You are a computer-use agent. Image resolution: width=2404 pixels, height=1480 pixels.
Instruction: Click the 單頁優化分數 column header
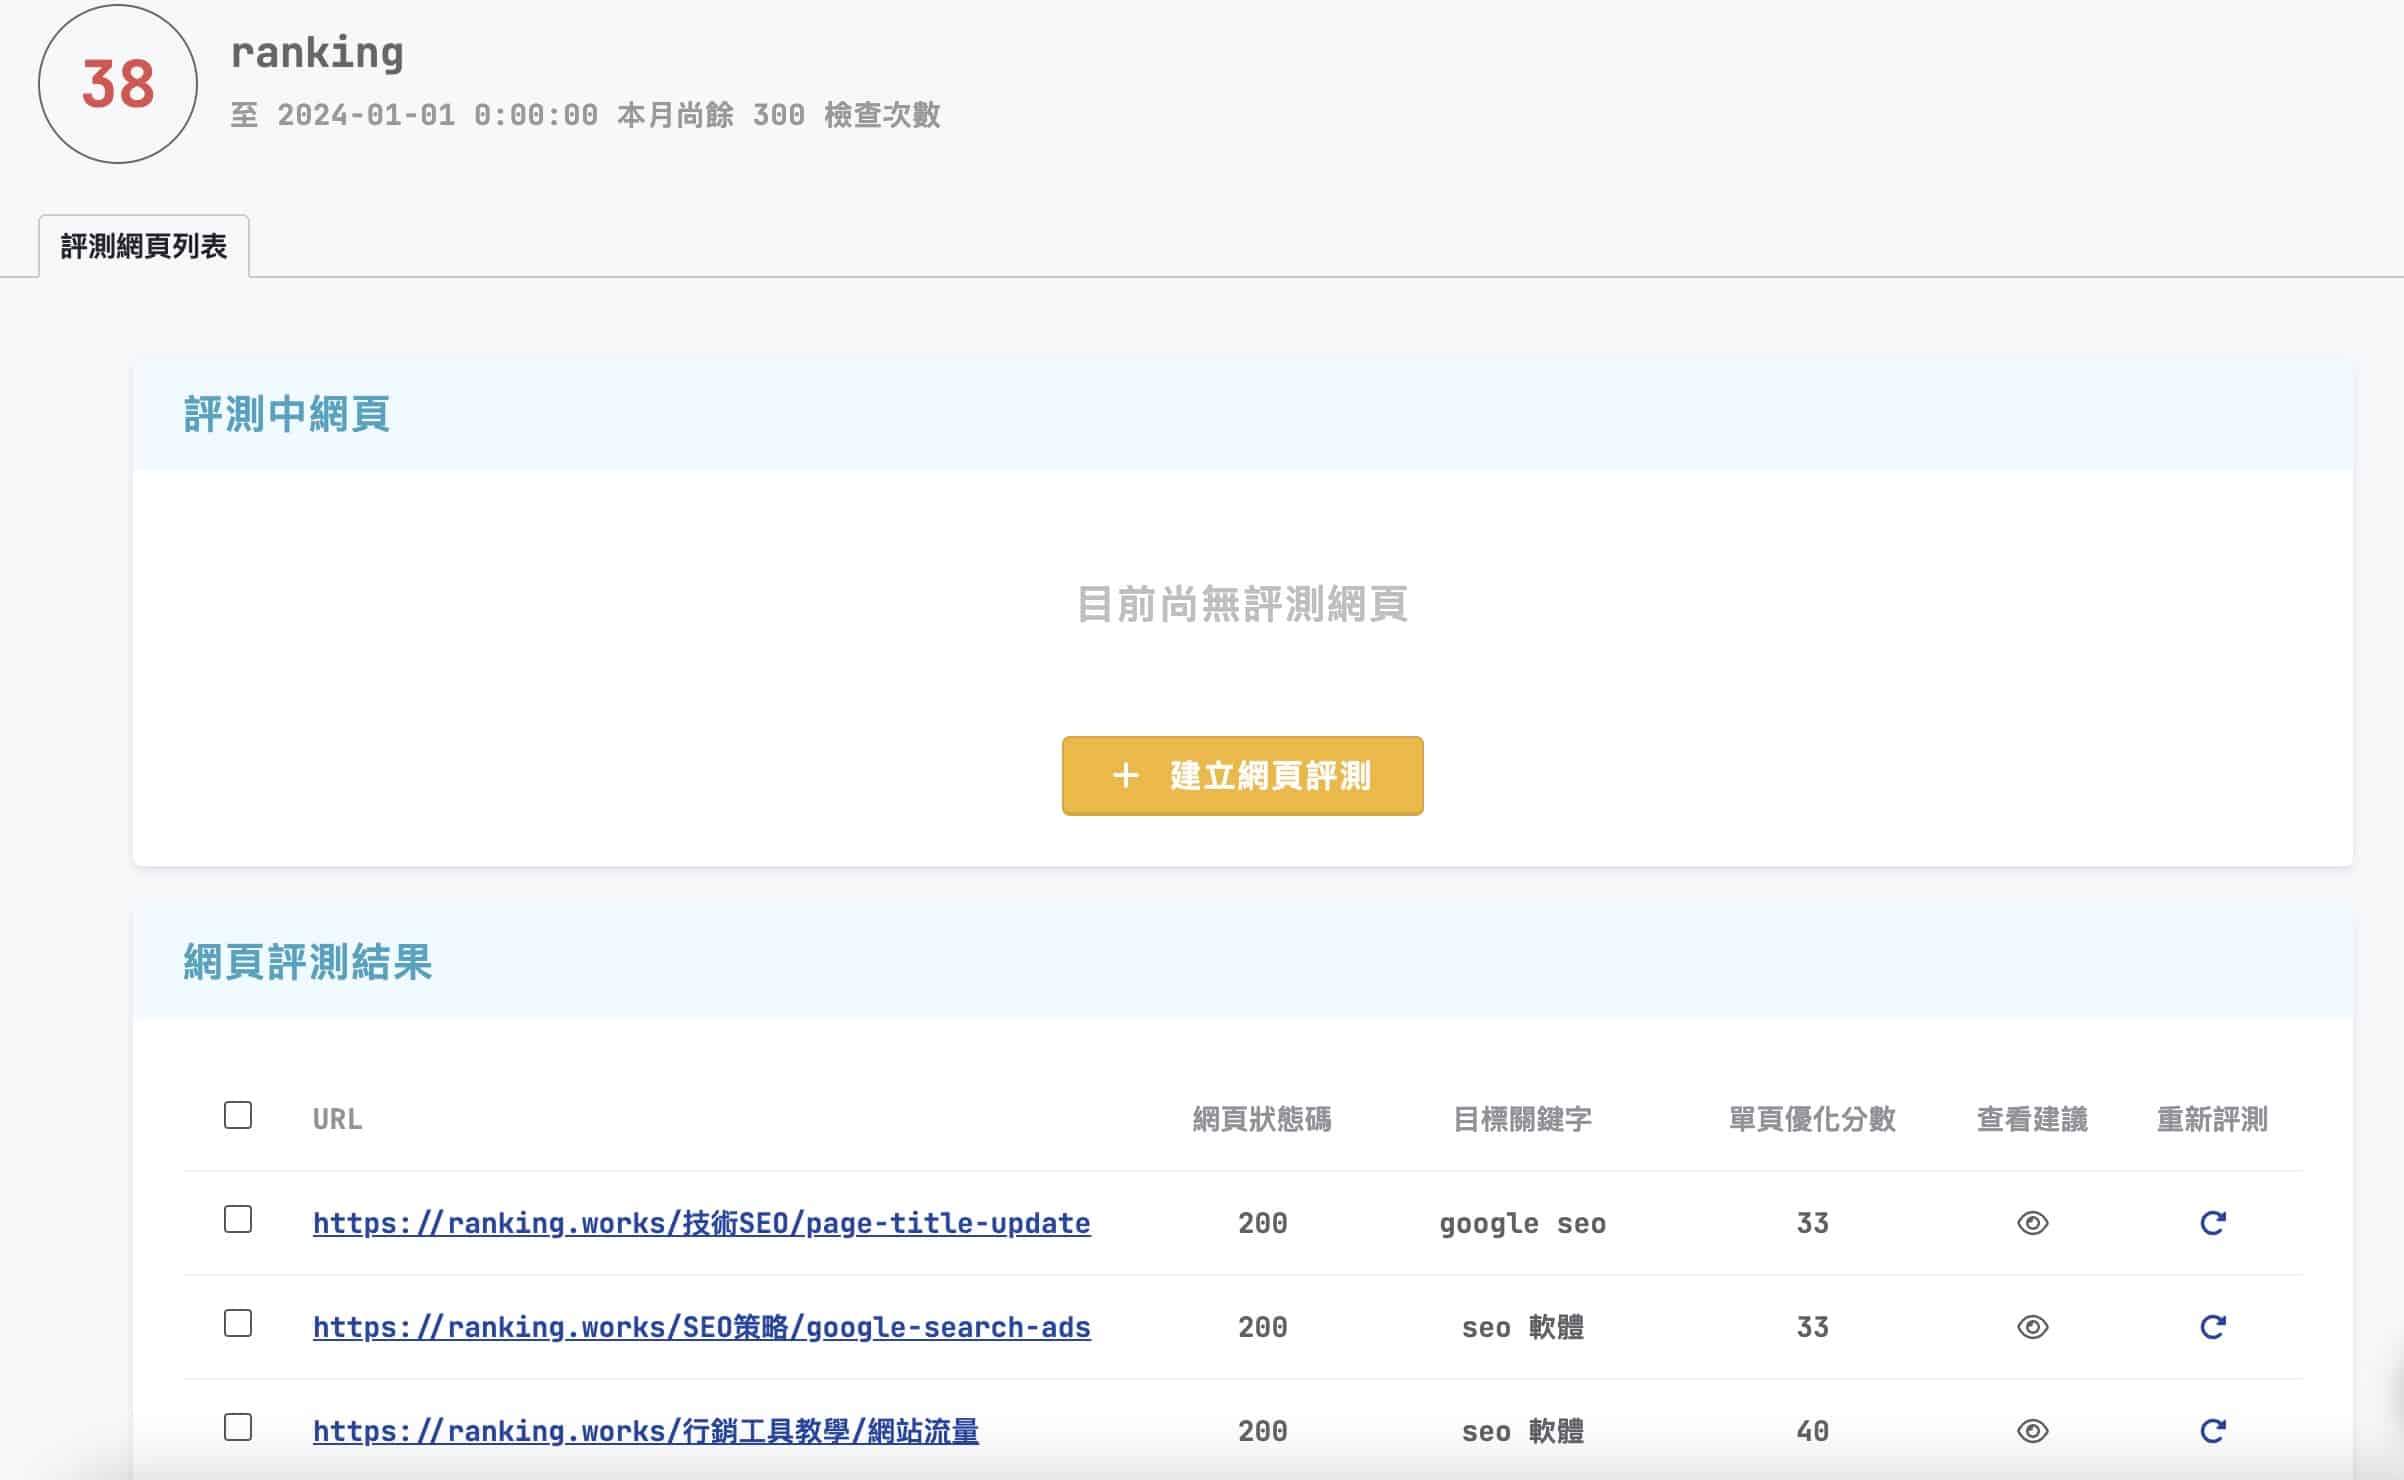(x=1812, y=1119)
